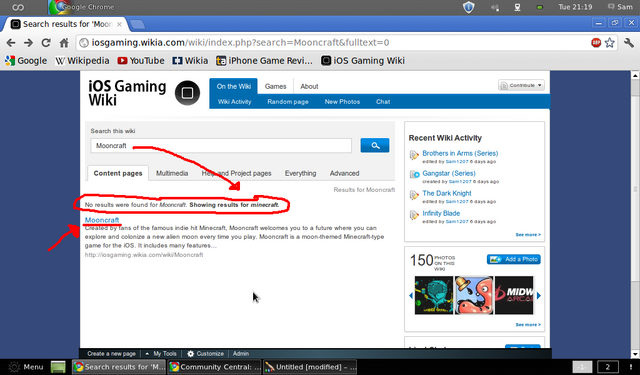Switch to the Multimedia search tab
This screenshot has width=640, height=375.
point(172,173)
